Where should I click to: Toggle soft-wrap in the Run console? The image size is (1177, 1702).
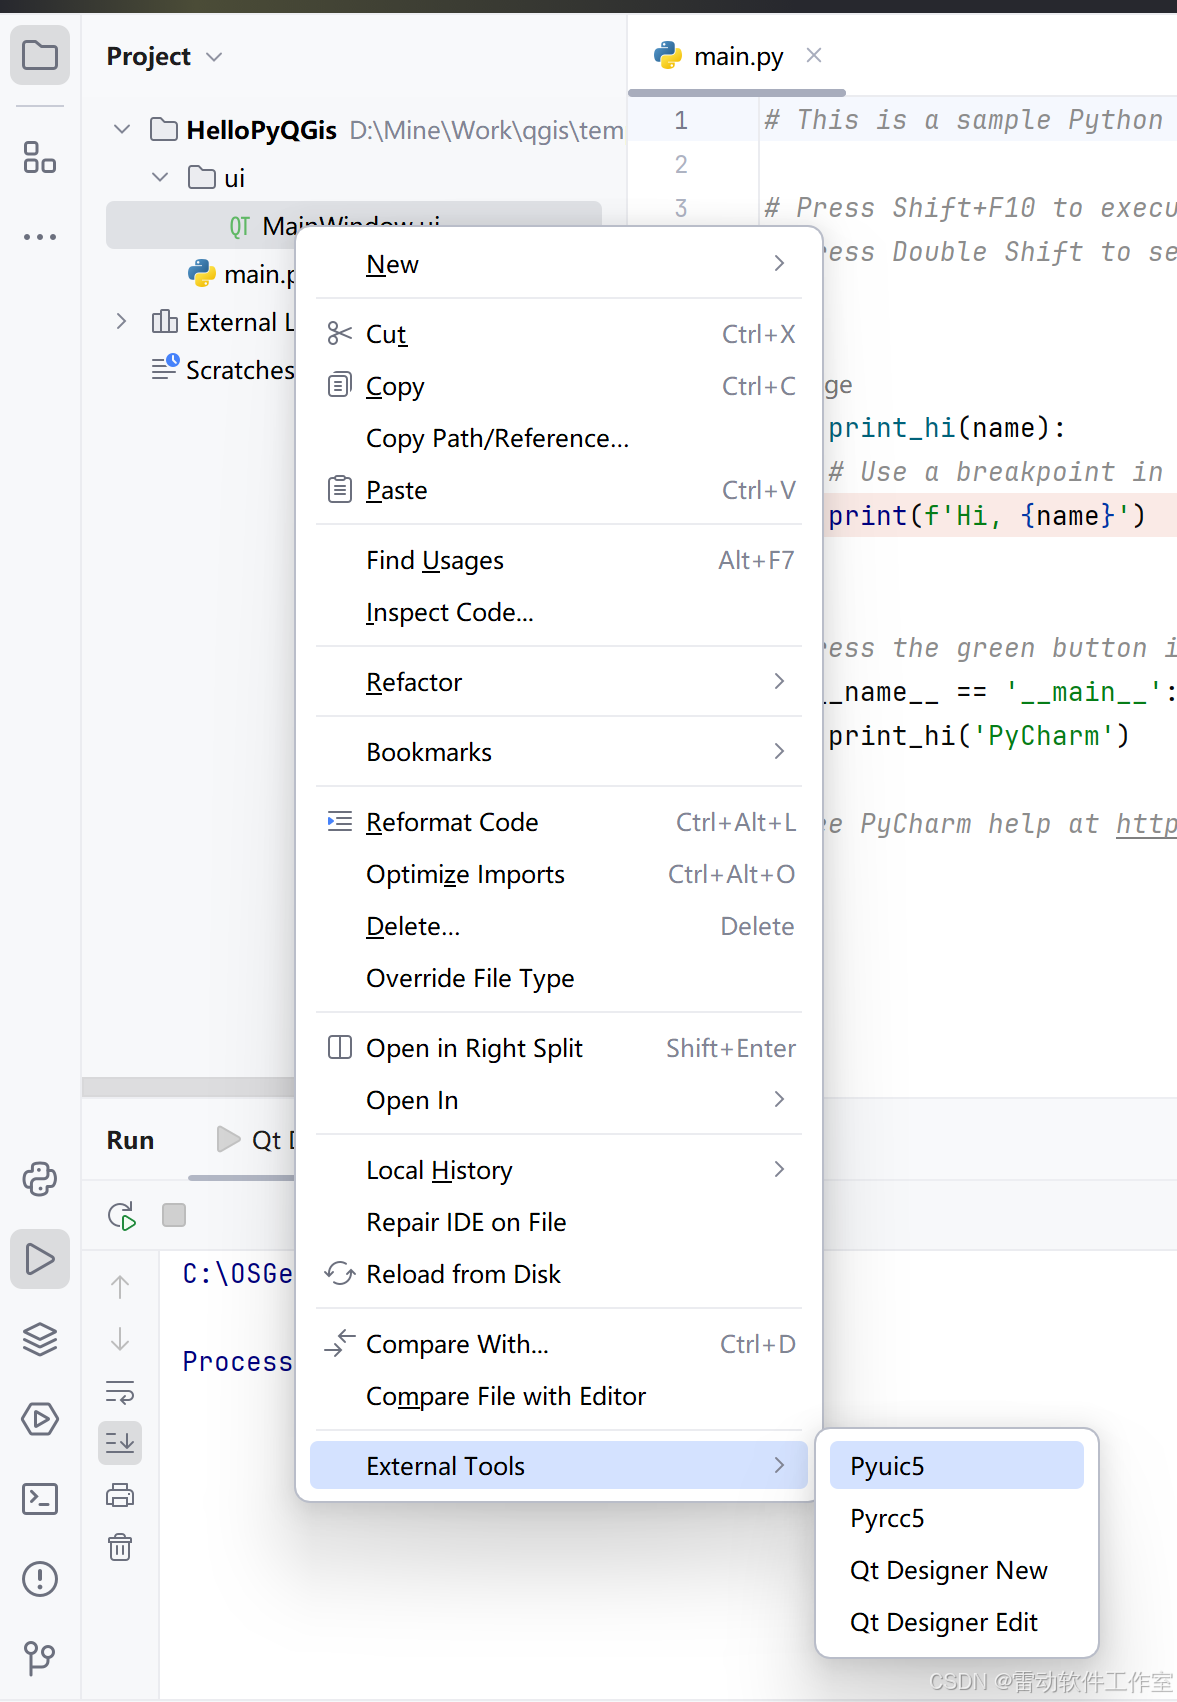click(120, 1391)
